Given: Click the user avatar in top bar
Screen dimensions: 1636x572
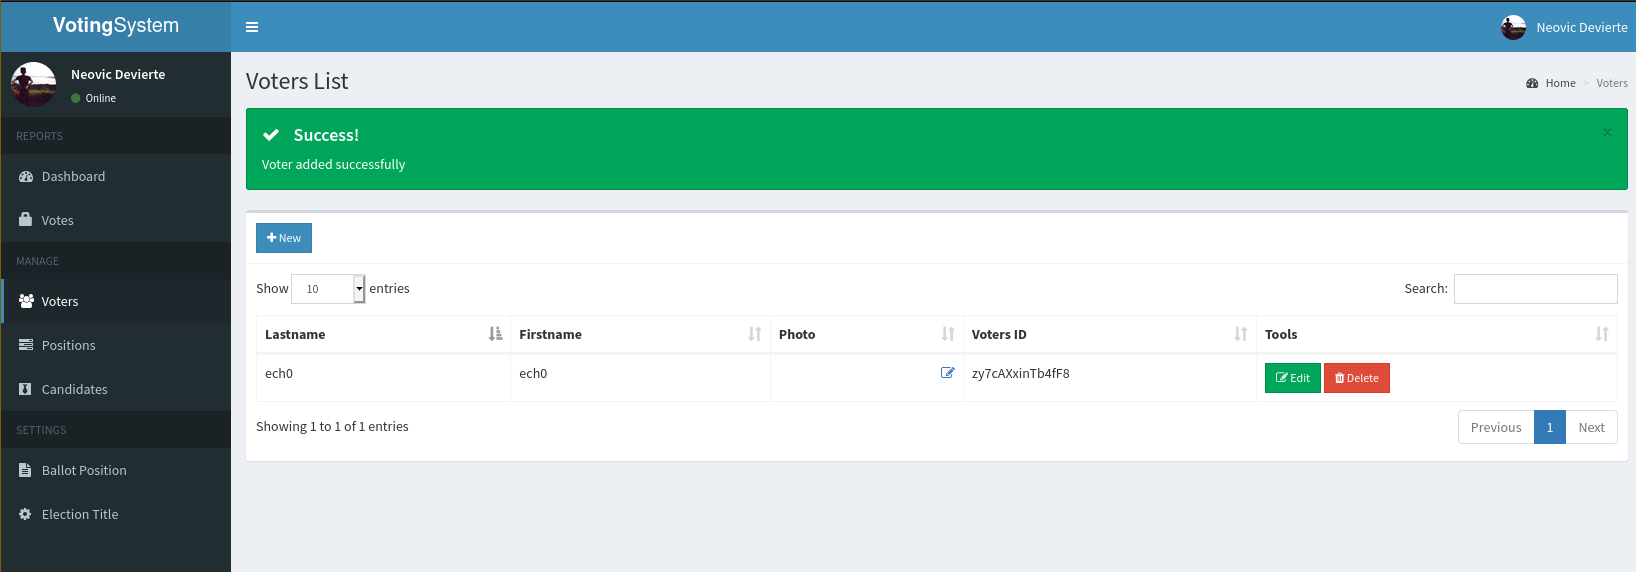Looking at the screenshot, I should coord(1513,27).
